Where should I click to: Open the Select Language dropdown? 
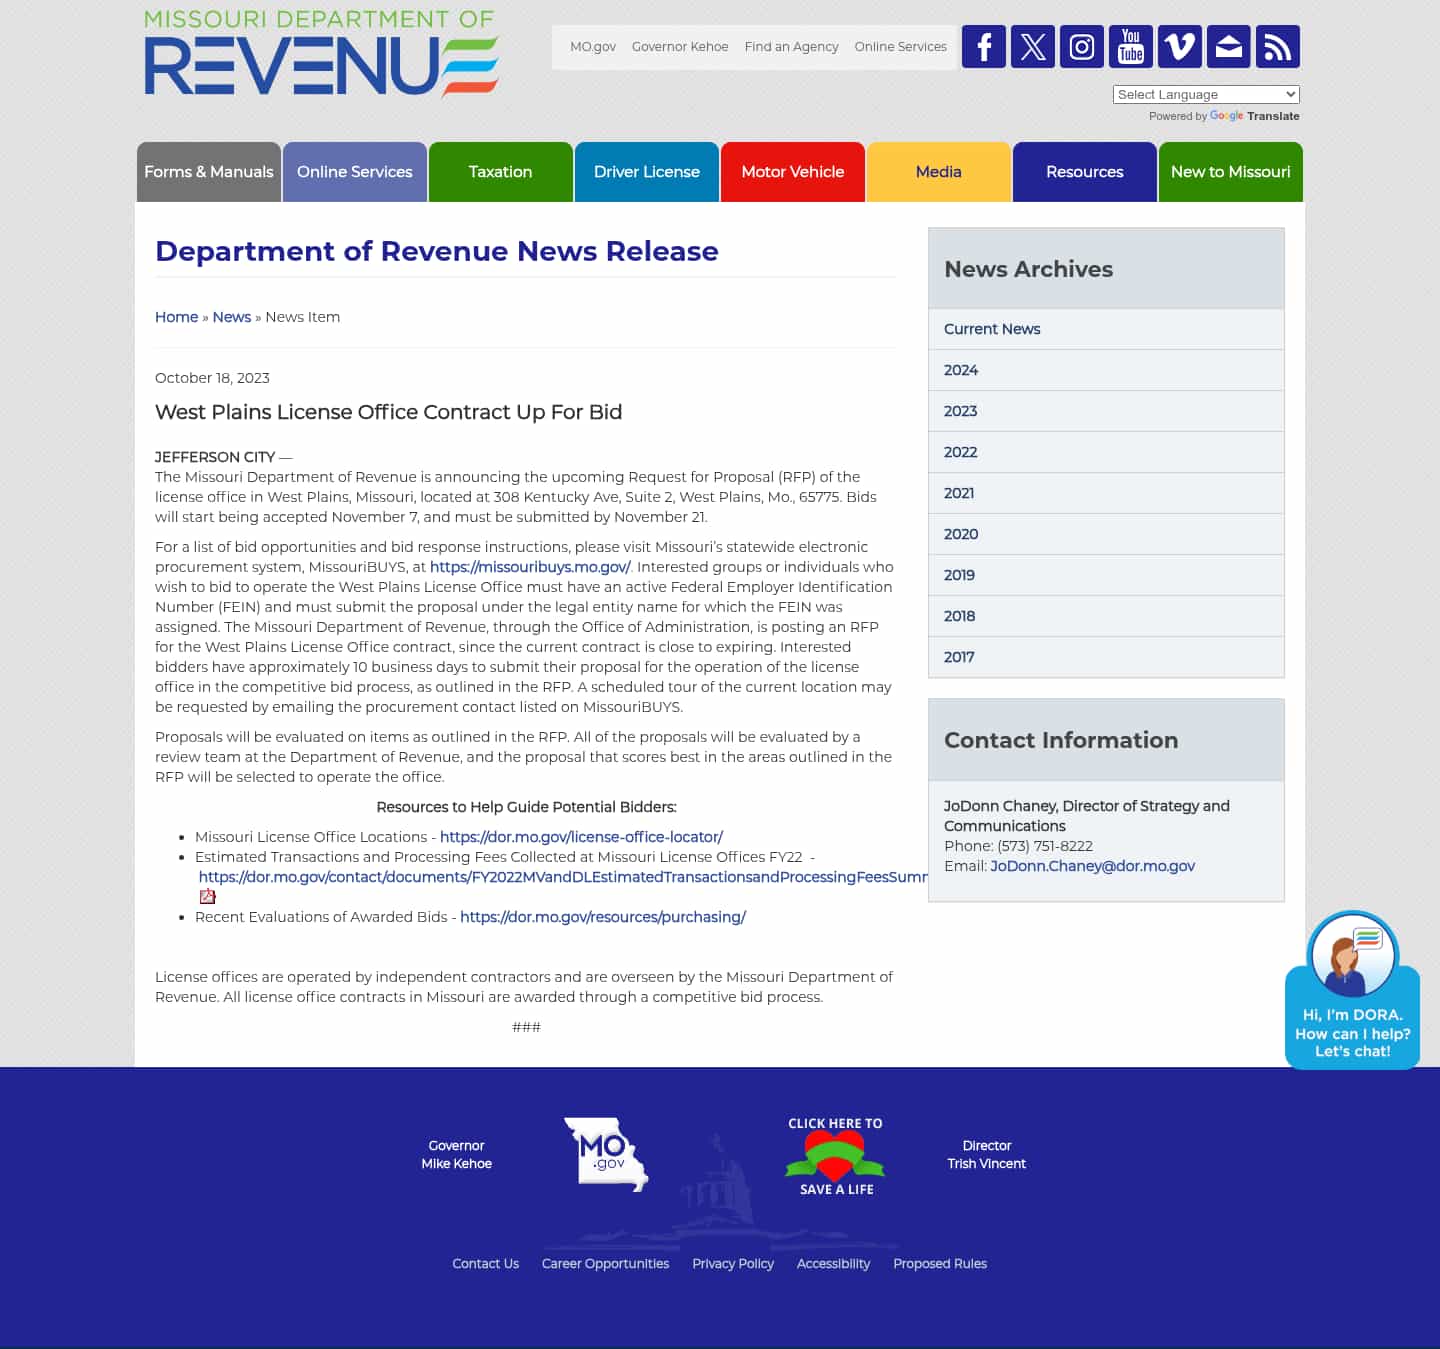pyautogui.click(x=1205, y=94)
